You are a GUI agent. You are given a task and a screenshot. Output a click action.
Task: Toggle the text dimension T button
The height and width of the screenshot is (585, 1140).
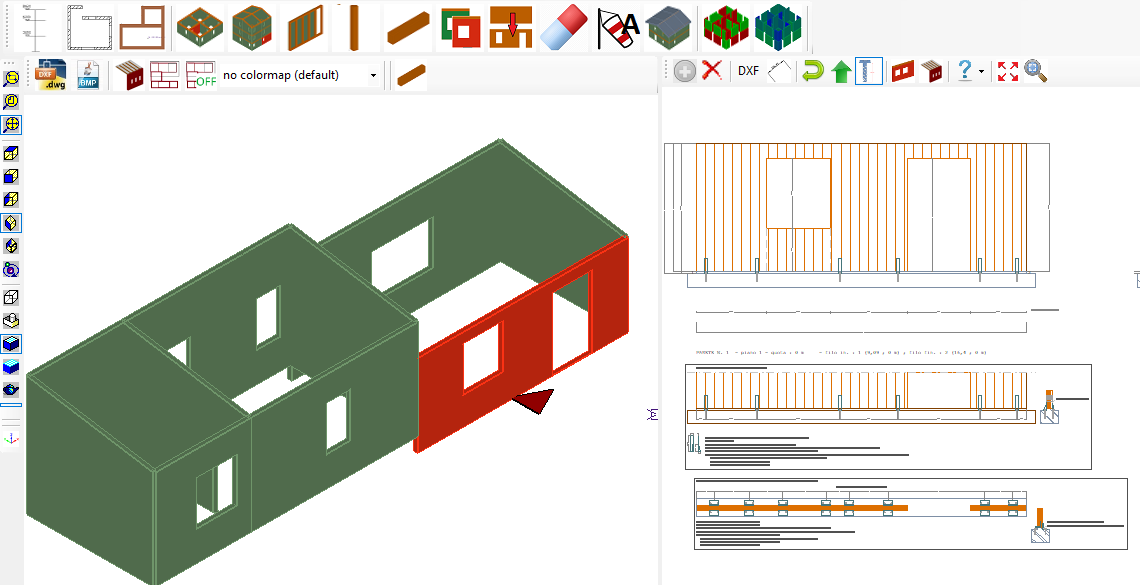coord(868,71)
